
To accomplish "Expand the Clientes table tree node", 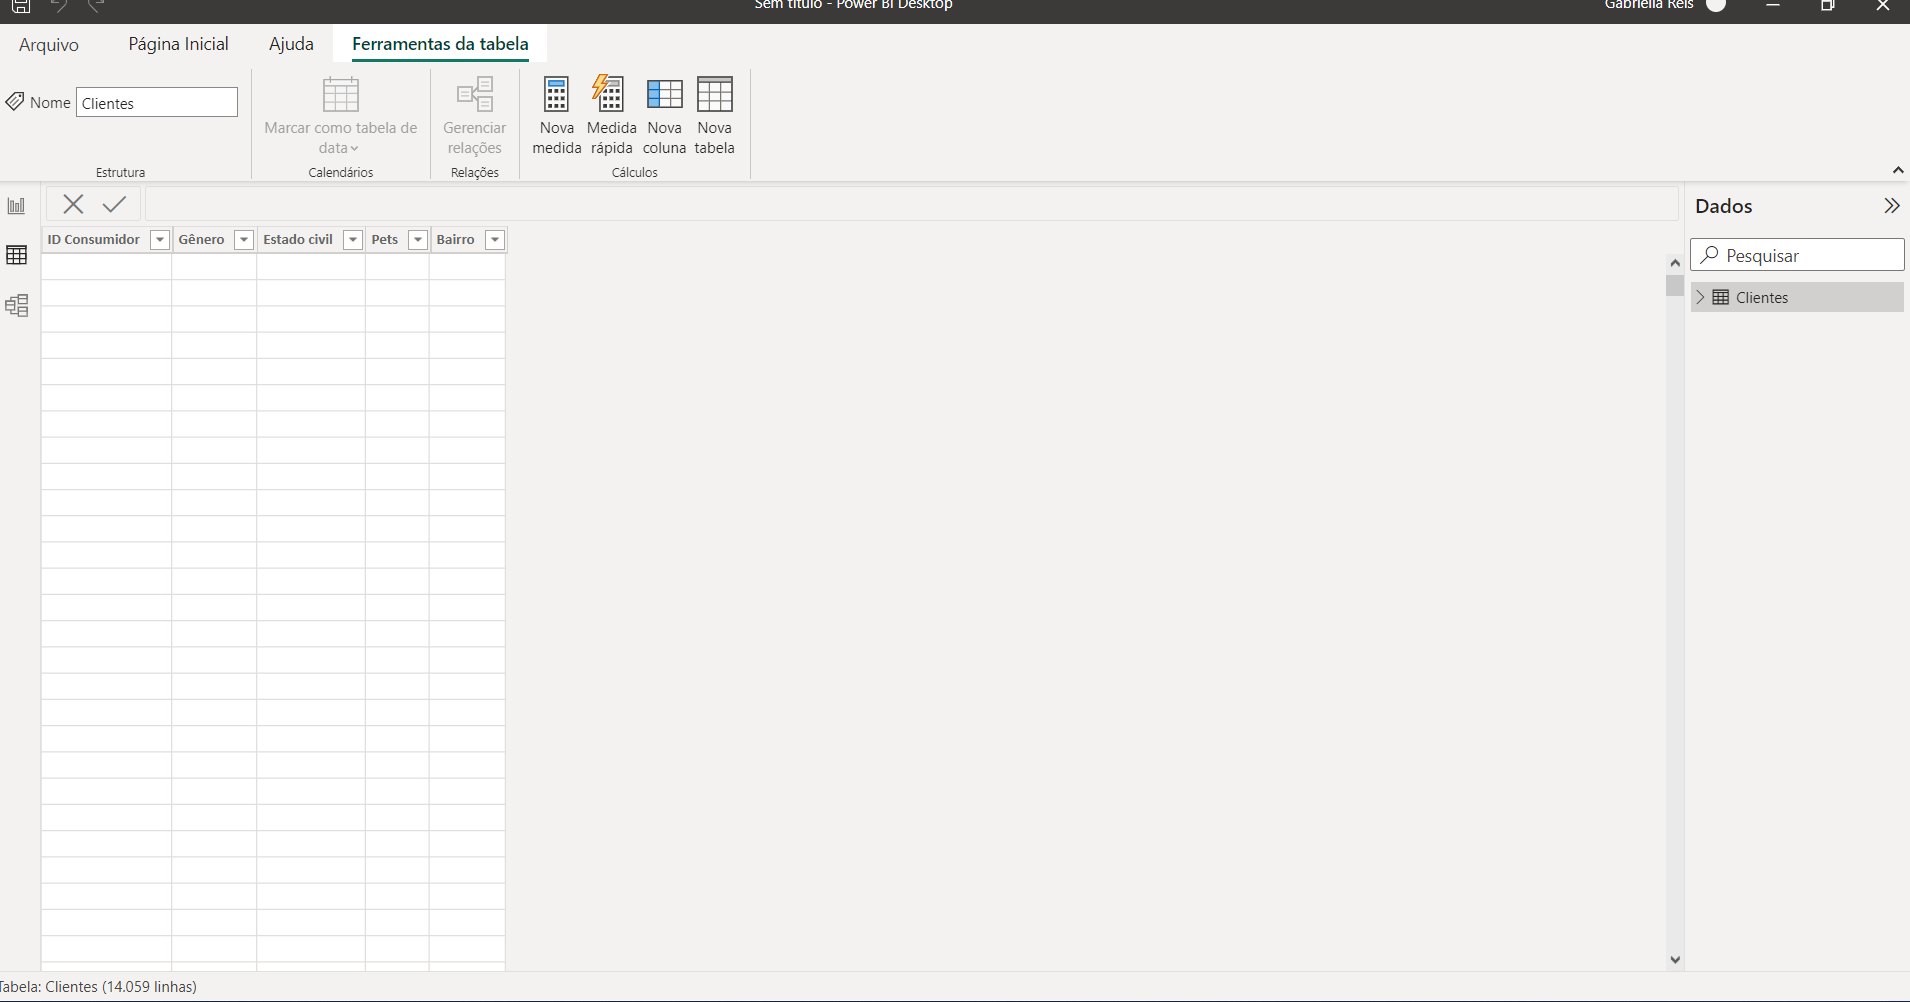I will [x=1700, y=297].
